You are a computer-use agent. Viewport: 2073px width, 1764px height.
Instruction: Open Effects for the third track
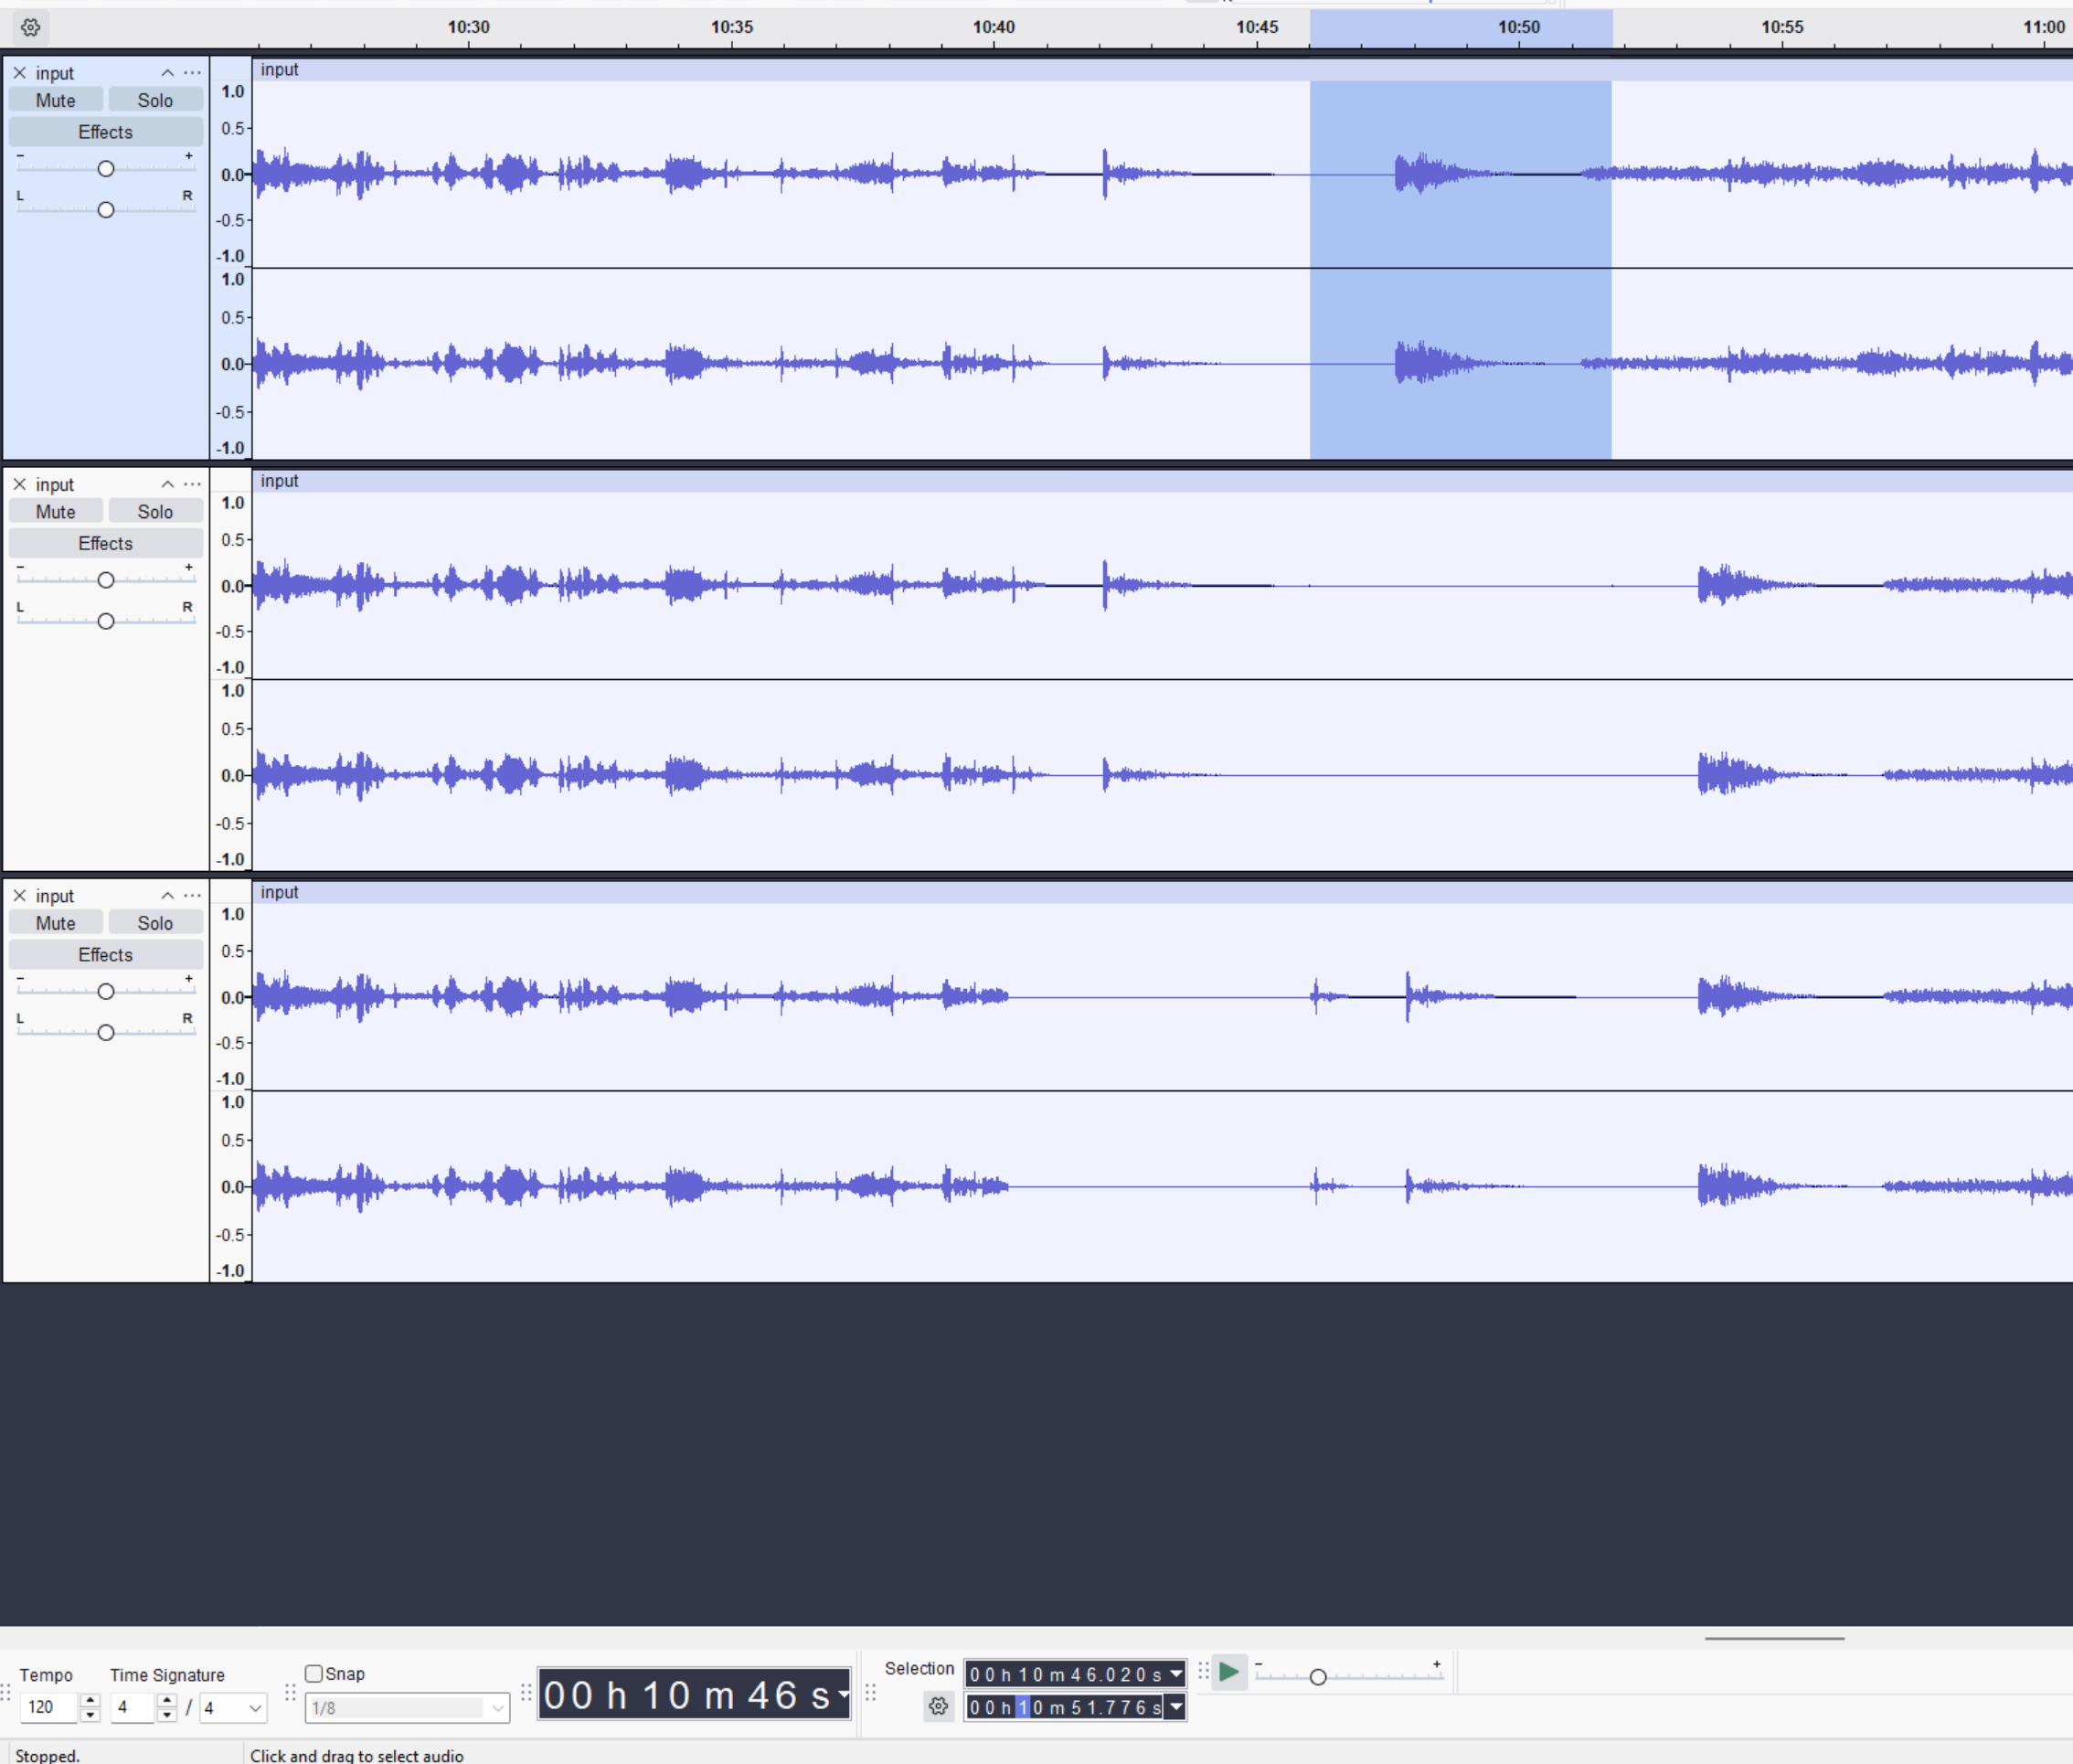pos(105,954)
